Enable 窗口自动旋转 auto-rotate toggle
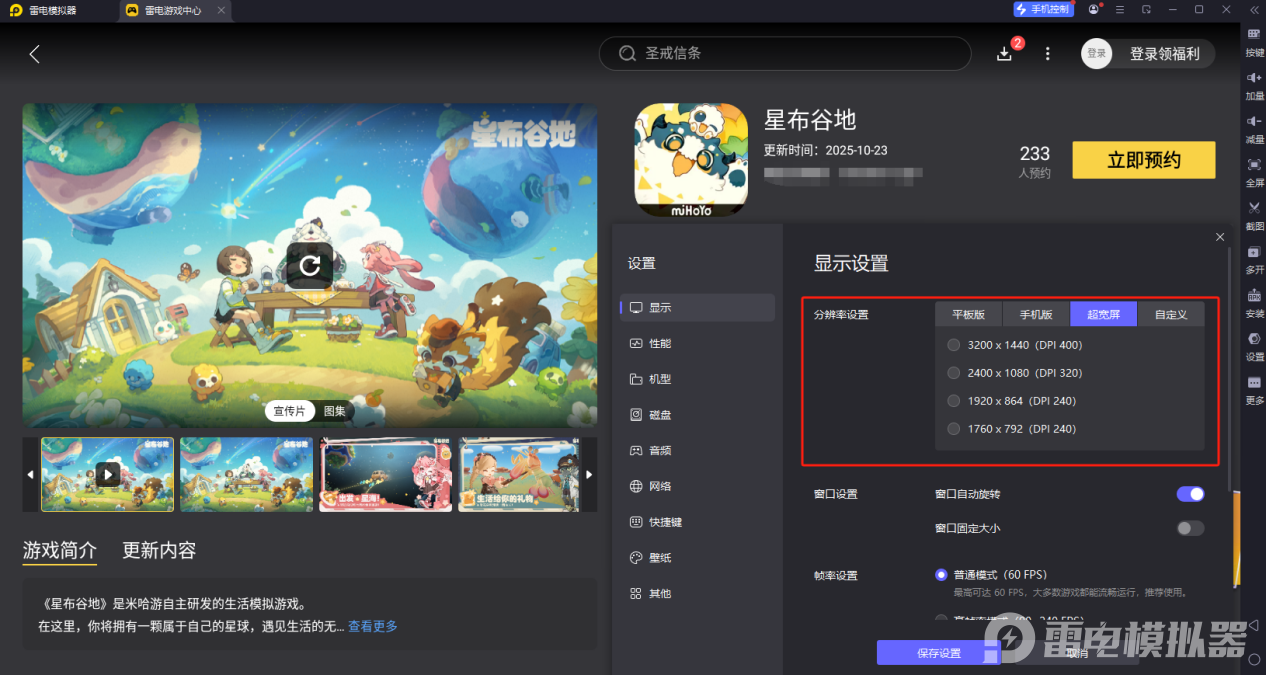Image resolution: width=1266 pixels, height=675 pixels. (x=1190, y=494)
